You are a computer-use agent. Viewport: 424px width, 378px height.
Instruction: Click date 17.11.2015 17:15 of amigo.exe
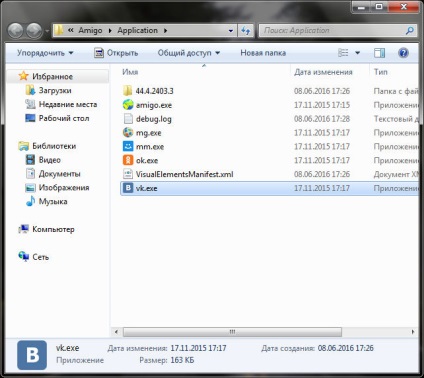[322, 105]
